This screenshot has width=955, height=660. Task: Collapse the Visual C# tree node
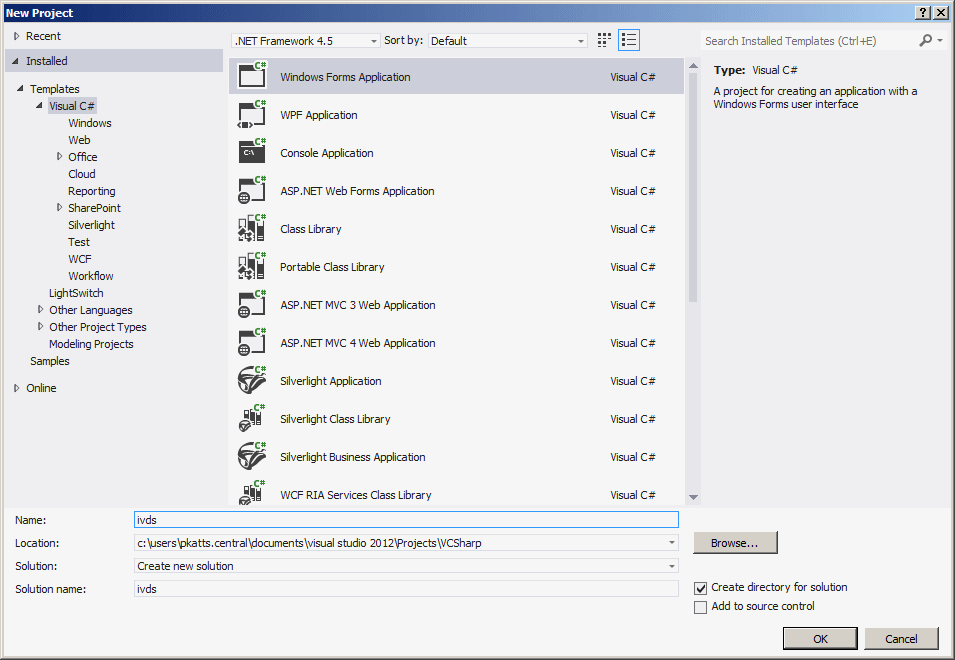point(39,105)
